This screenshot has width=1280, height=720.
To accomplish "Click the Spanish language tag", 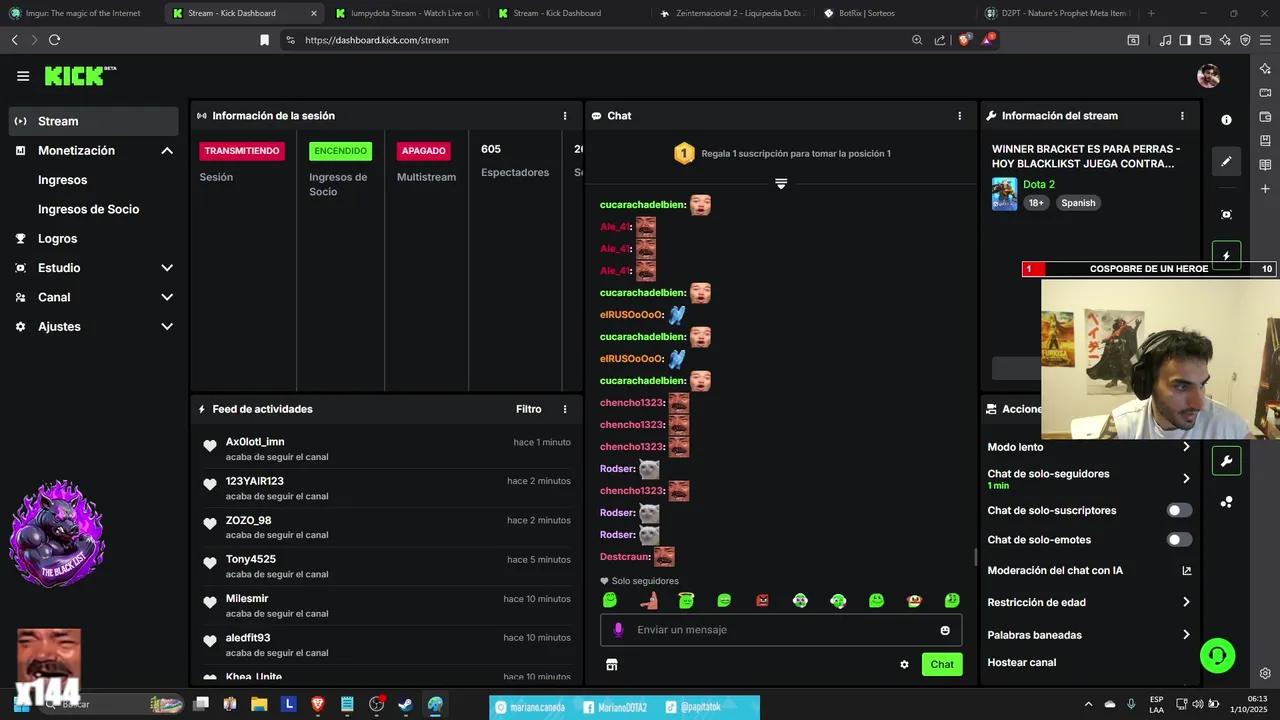I will click(1078, 203).
